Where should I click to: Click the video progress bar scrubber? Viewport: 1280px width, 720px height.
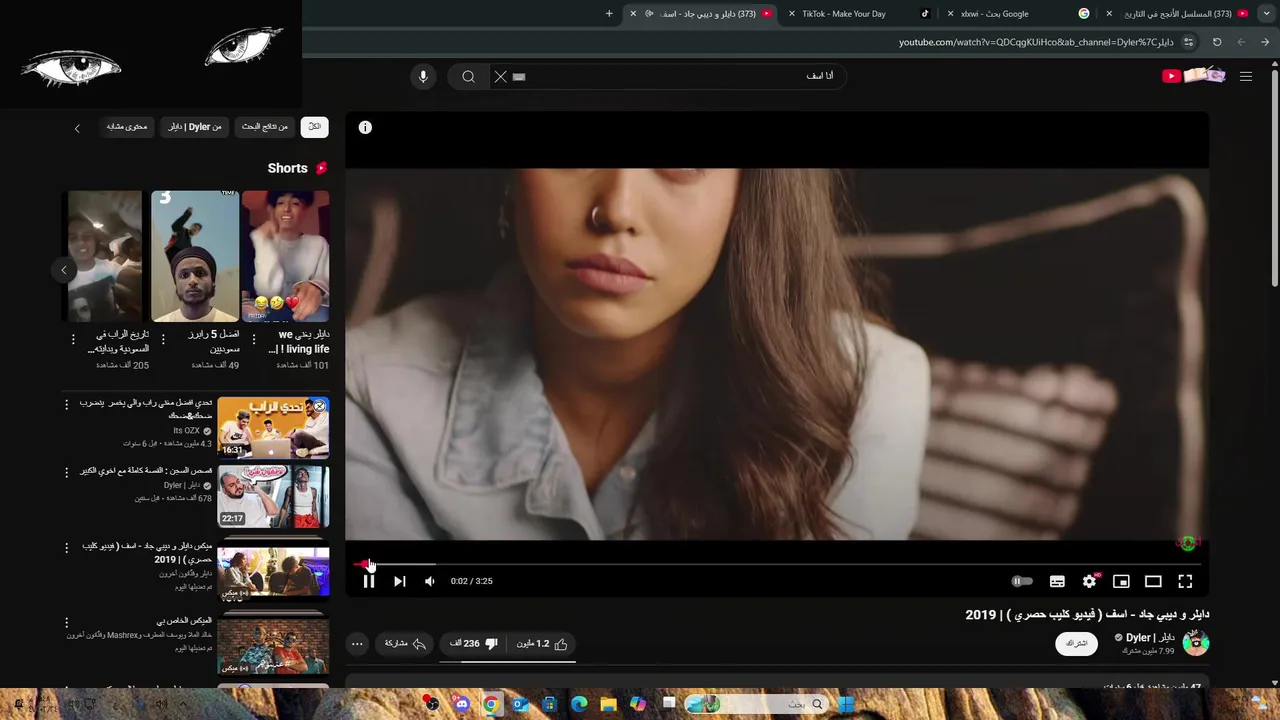point(776,564)
